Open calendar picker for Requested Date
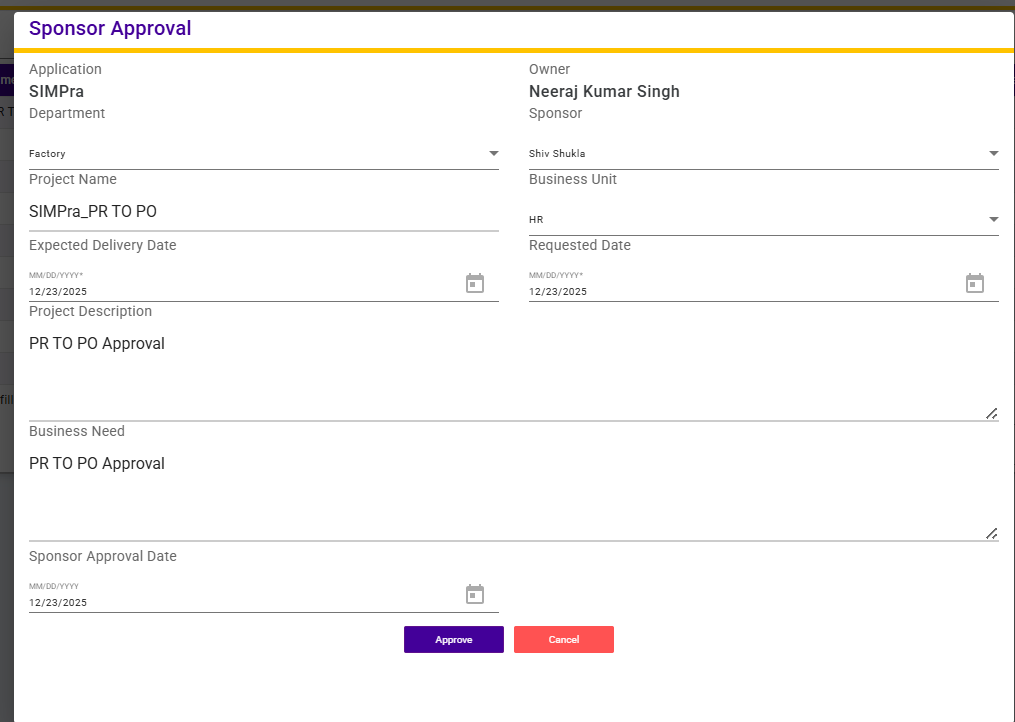Viewport: 1015px width, 722px height. tap(975, 284)
